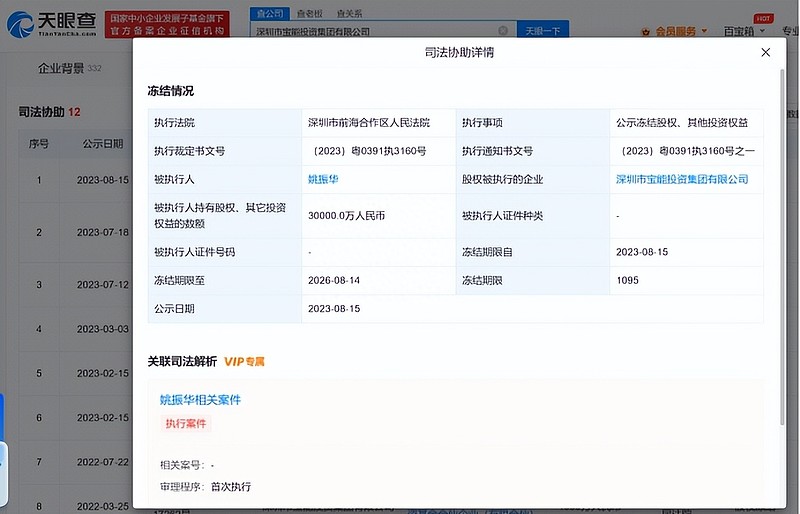This screenshot has width=800, height=514.
Task: Click the VIP专属 label
Action: point(244,362)
